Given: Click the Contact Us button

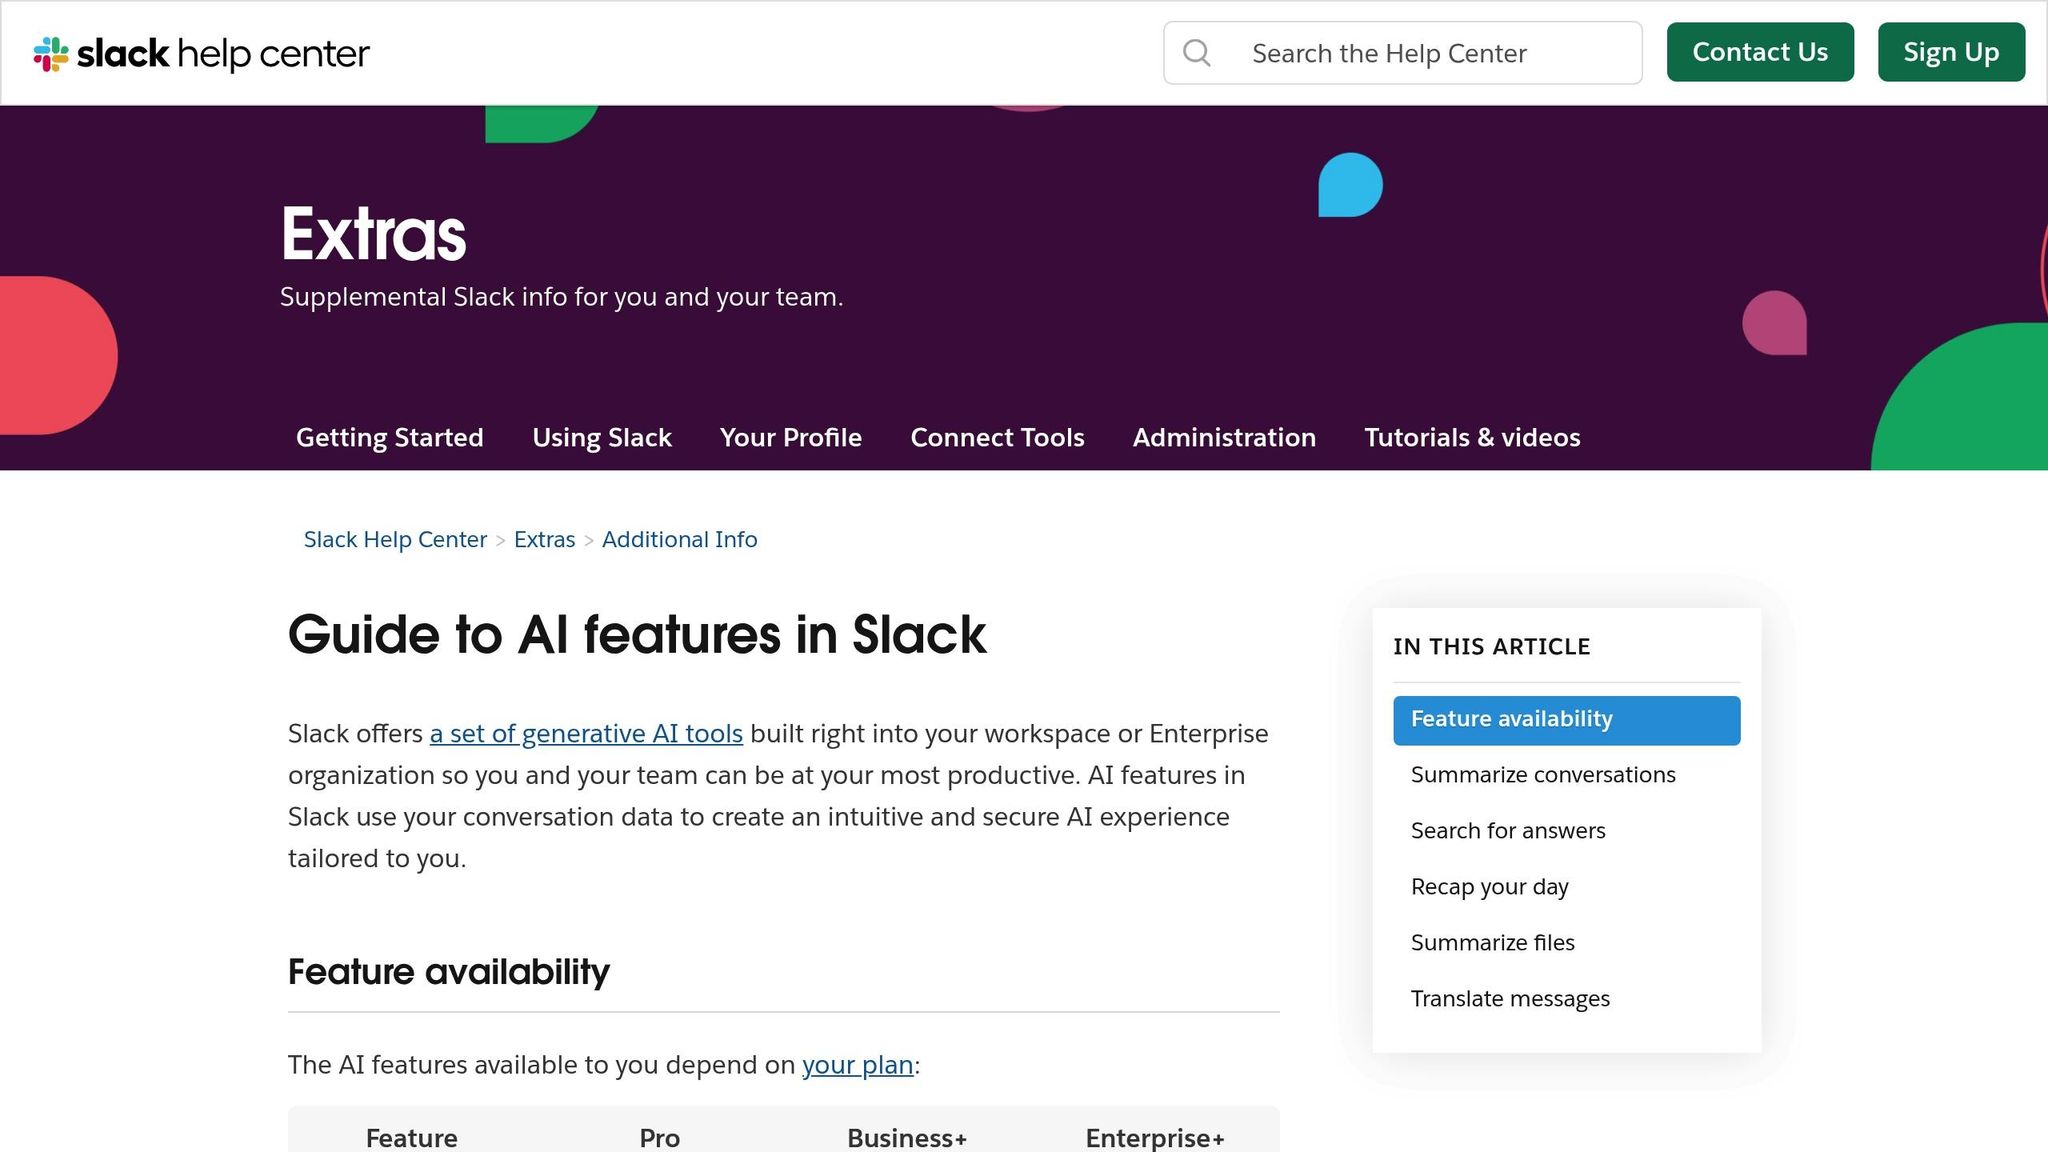Looking at the screenshot, I should point(1760,52).
